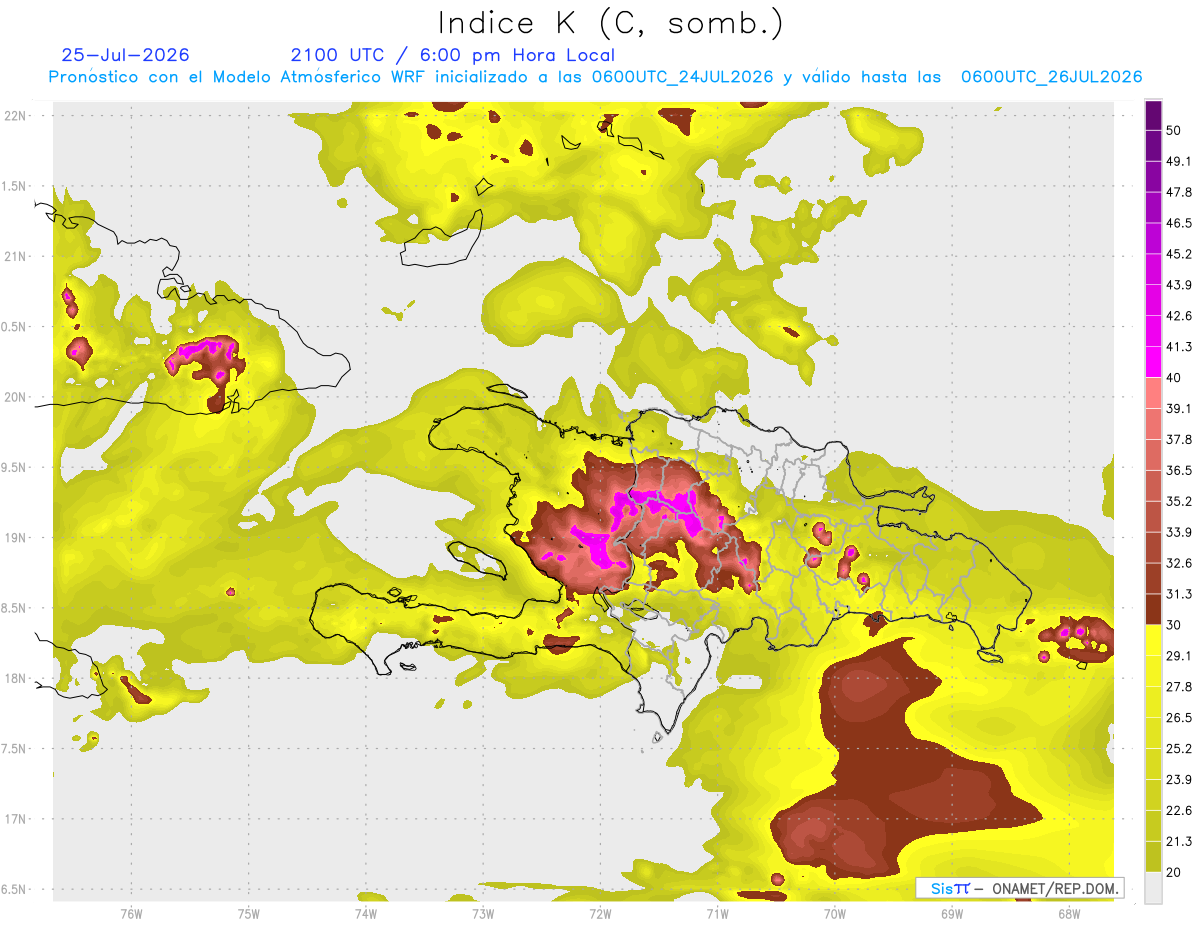
Task: Click the legend value '25.2'
Action: [1179, 749]
